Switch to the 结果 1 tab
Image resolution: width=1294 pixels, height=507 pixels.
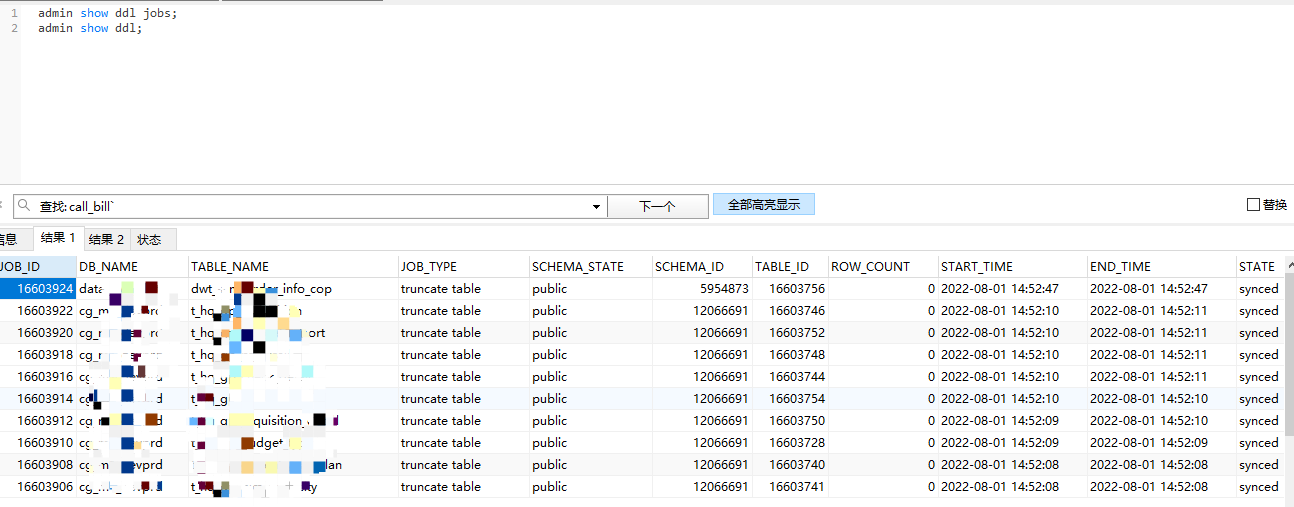[x=57, y=239]
